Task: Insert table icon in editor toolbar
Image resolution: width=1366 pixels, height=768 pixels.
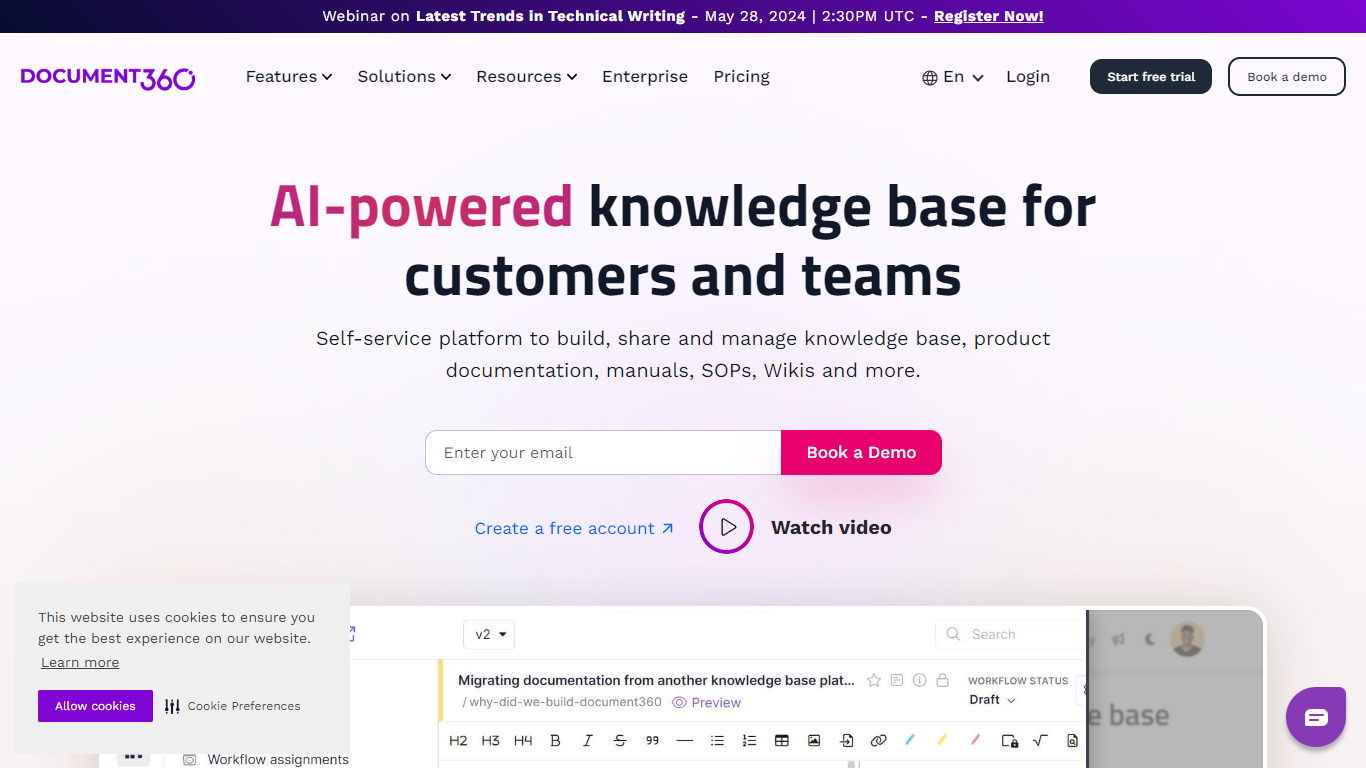Action: (x=782, y=741)
